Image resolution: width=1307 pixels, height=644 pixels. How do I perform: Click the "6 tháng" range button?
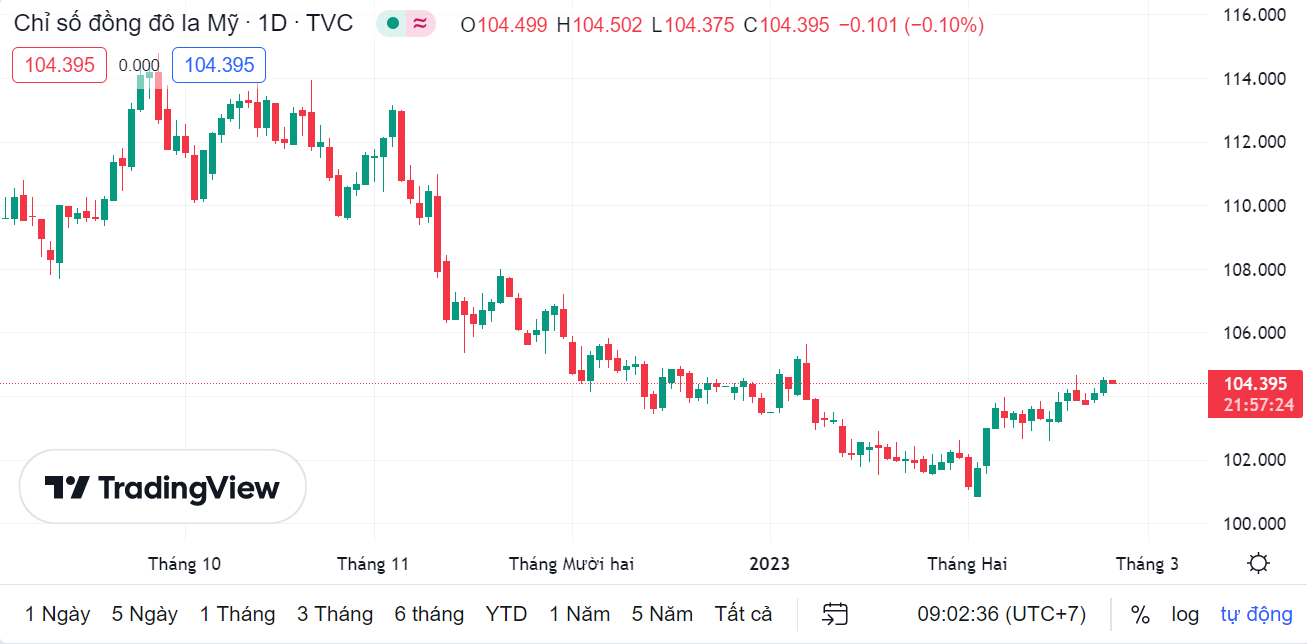(x=429, y=614)
